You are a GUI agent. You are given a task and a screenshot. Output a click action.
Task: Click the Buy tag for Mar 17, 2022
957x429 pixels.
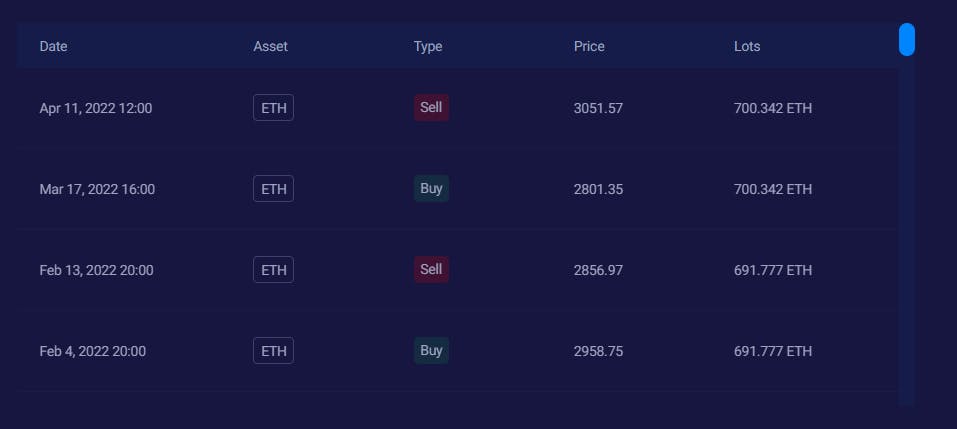pos(431,188)
